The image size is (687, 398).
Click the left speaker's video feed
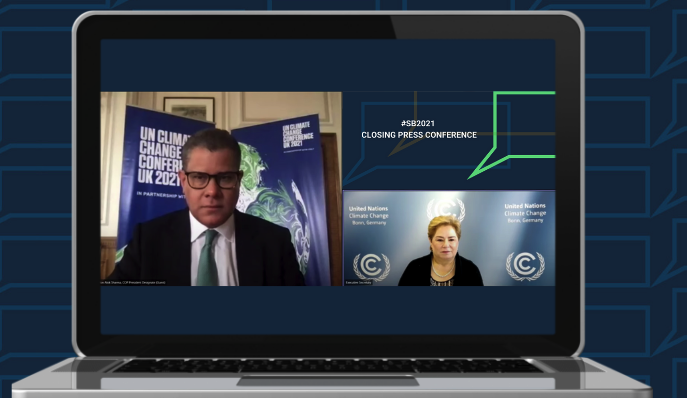[221, 189]
